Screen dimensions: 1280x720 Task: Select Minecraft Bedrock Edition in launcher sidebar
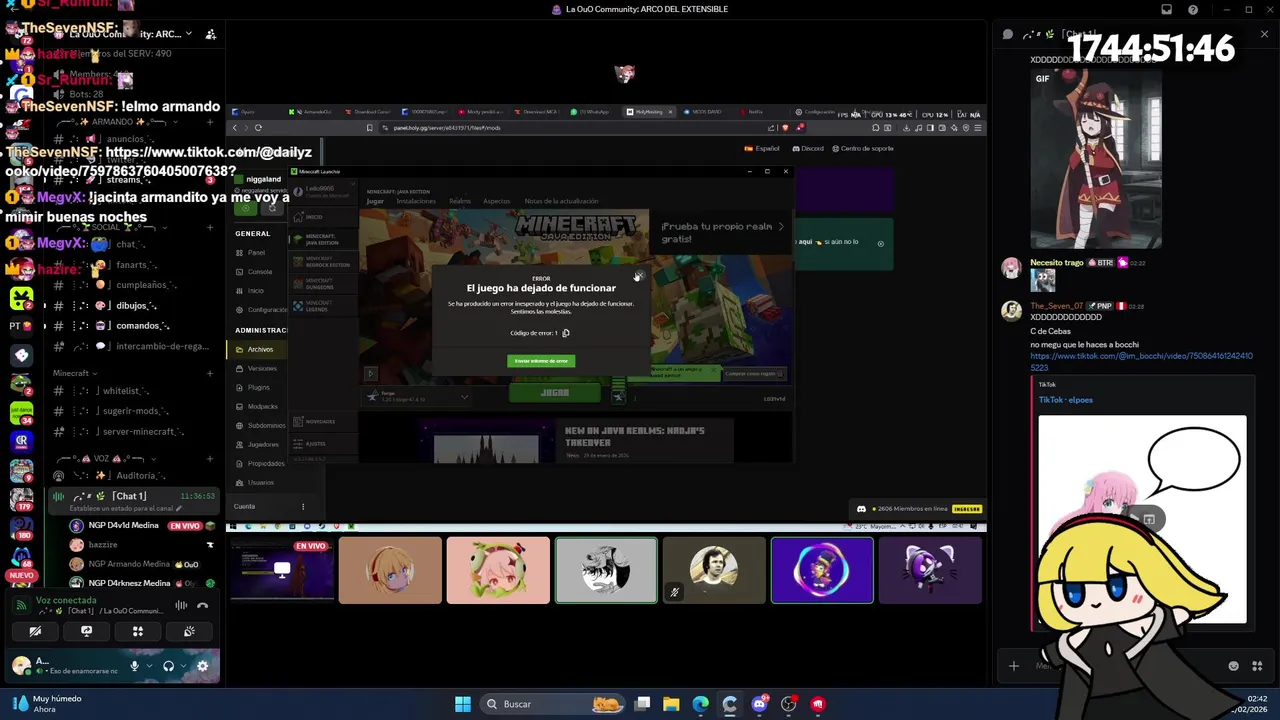[x=321, y=262]
